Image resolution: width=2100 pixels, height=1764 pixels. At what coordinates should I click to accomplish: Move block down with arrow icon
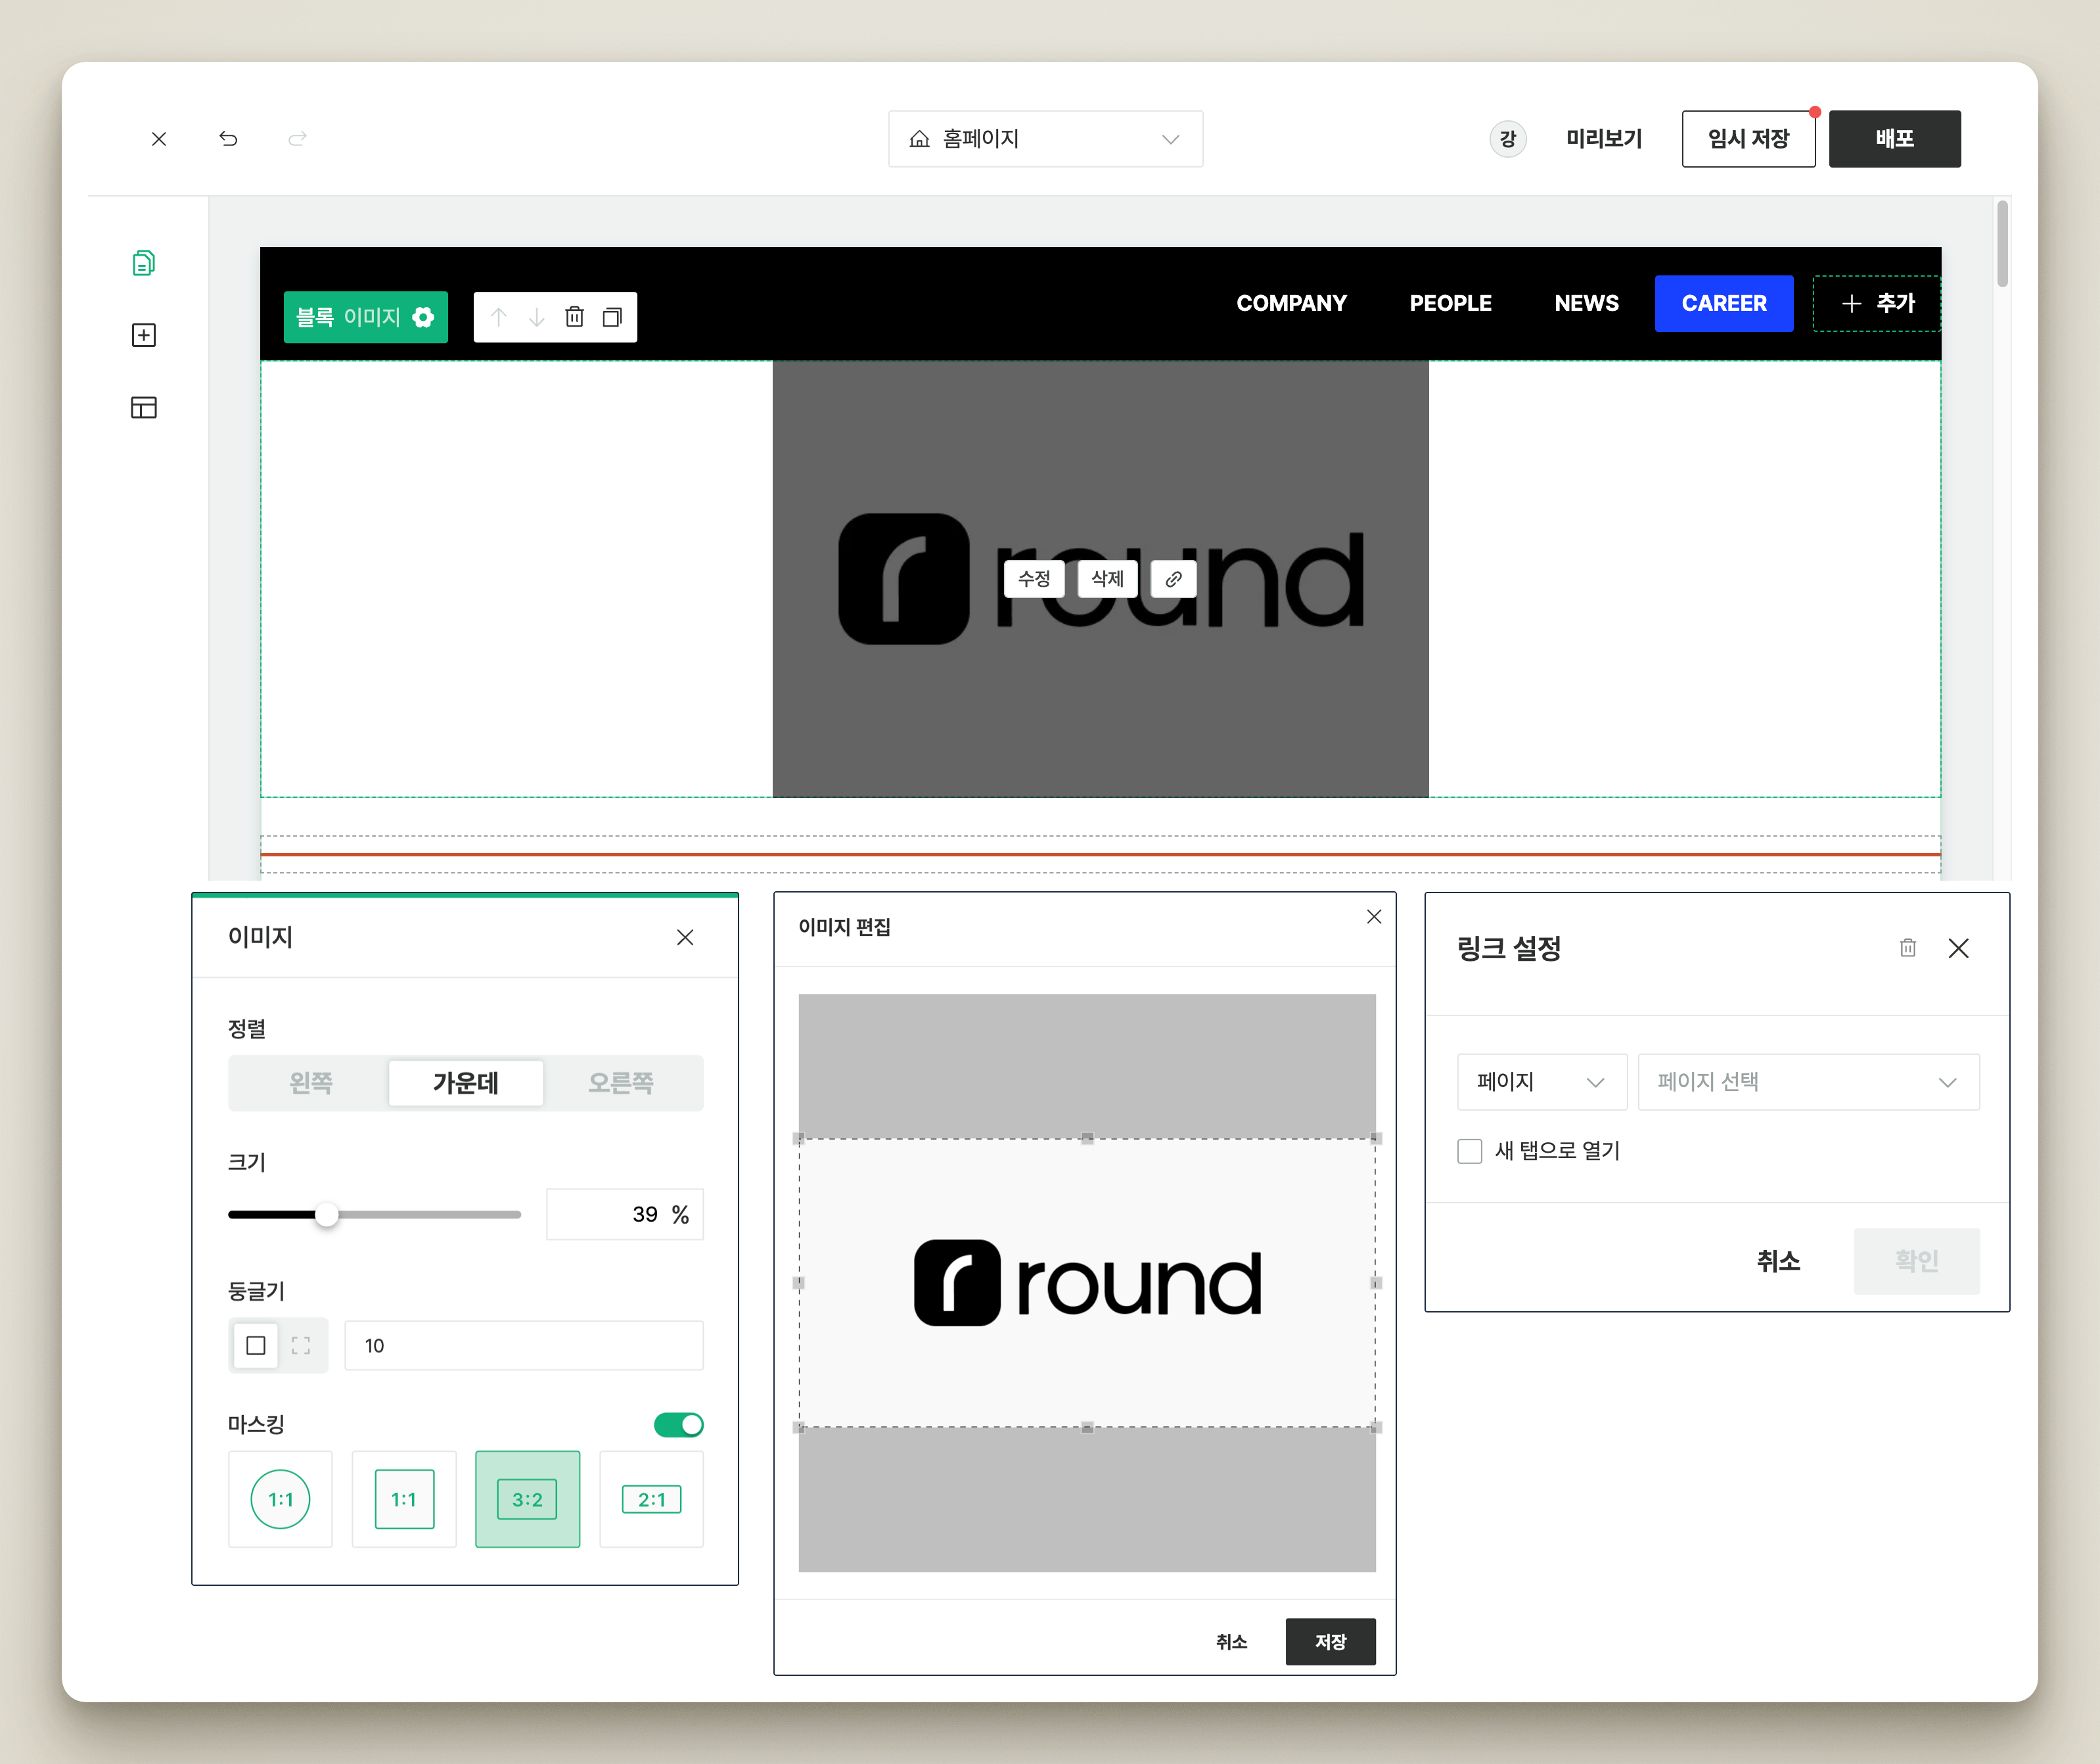point(537,317)
